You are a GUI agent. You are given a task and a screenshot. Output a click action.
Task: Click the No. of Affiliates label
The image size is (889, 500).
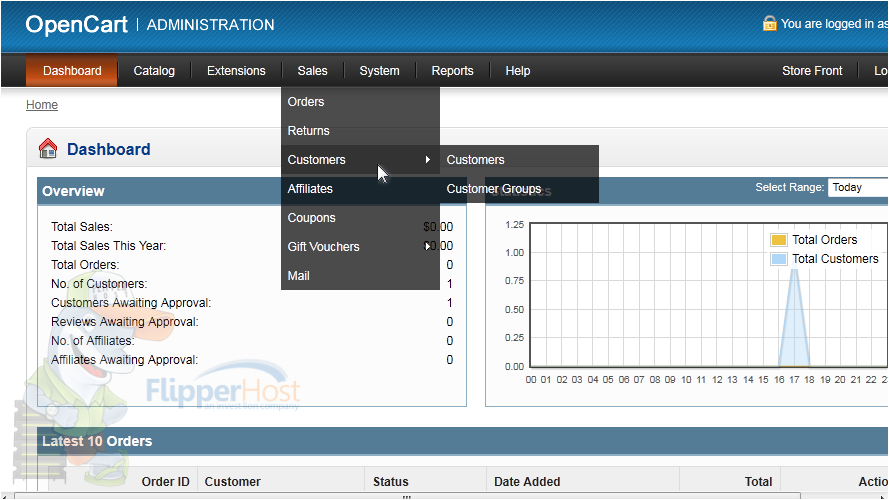(92, 341)
